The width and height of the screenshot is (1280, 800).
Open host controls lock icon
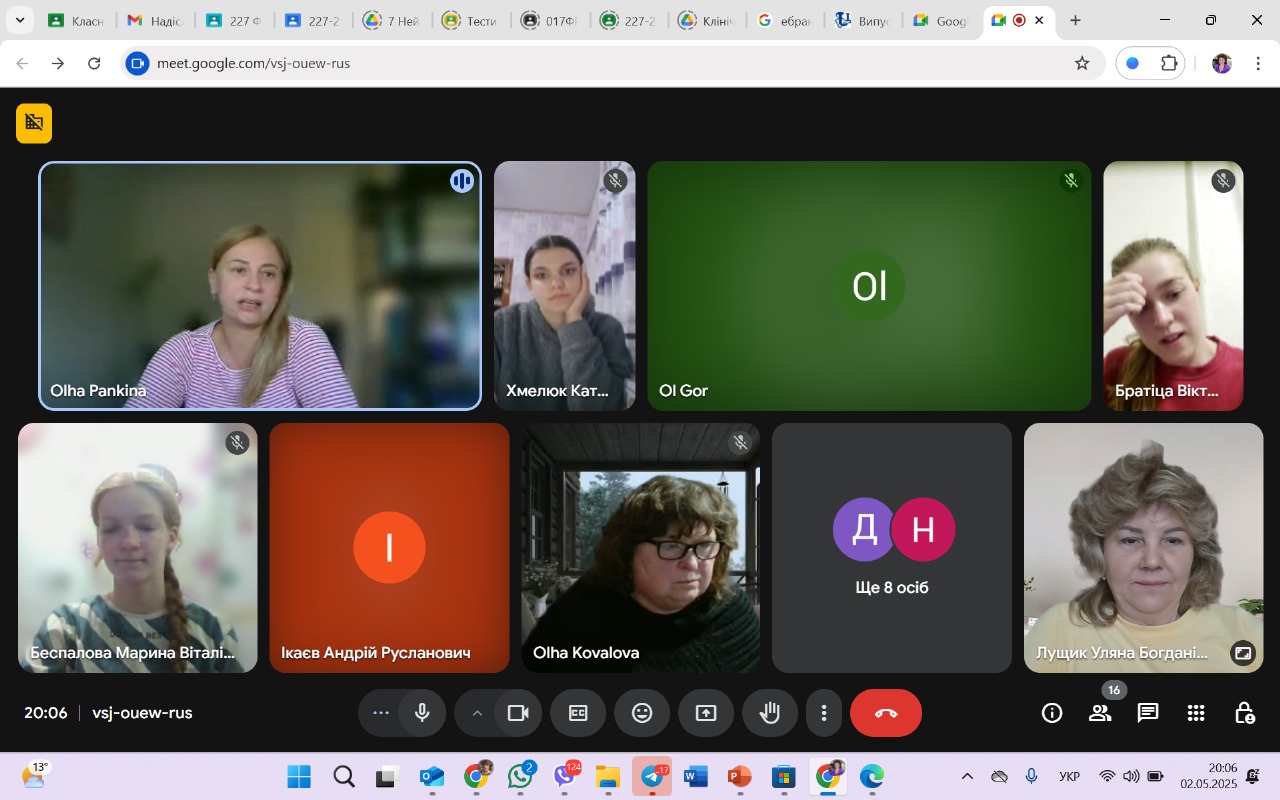1244,713
